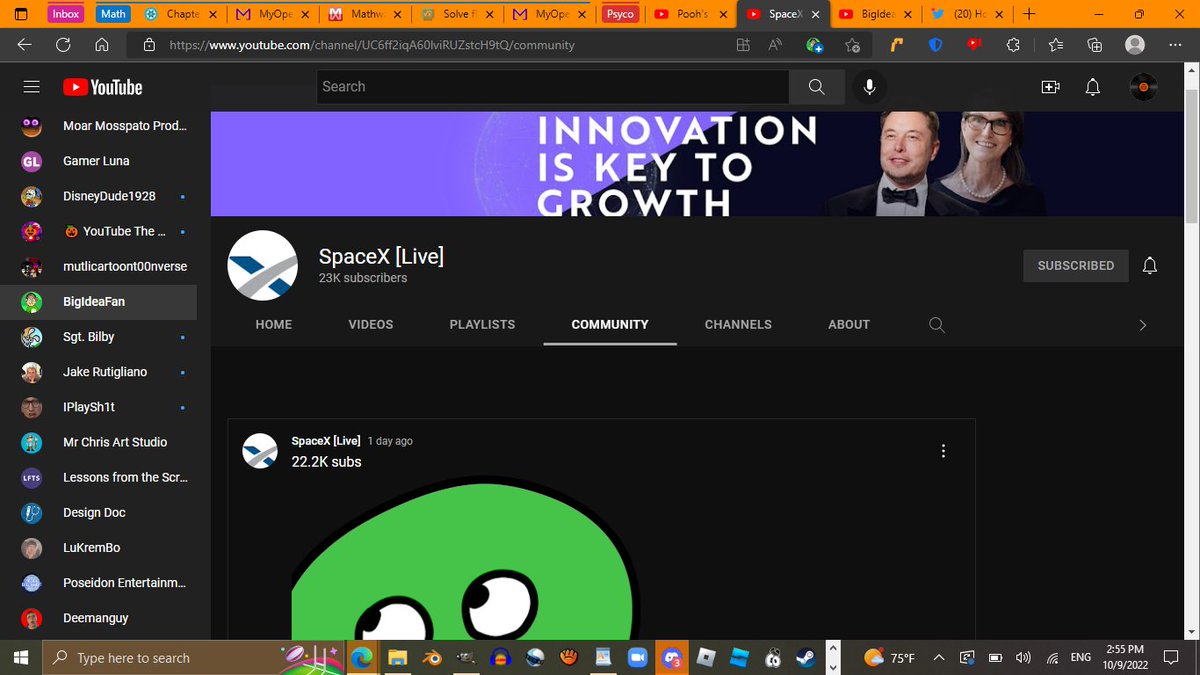Viewport: 1200px width, 675px height.
Task: Switch to the HOME channel tab
Action: 274,324
